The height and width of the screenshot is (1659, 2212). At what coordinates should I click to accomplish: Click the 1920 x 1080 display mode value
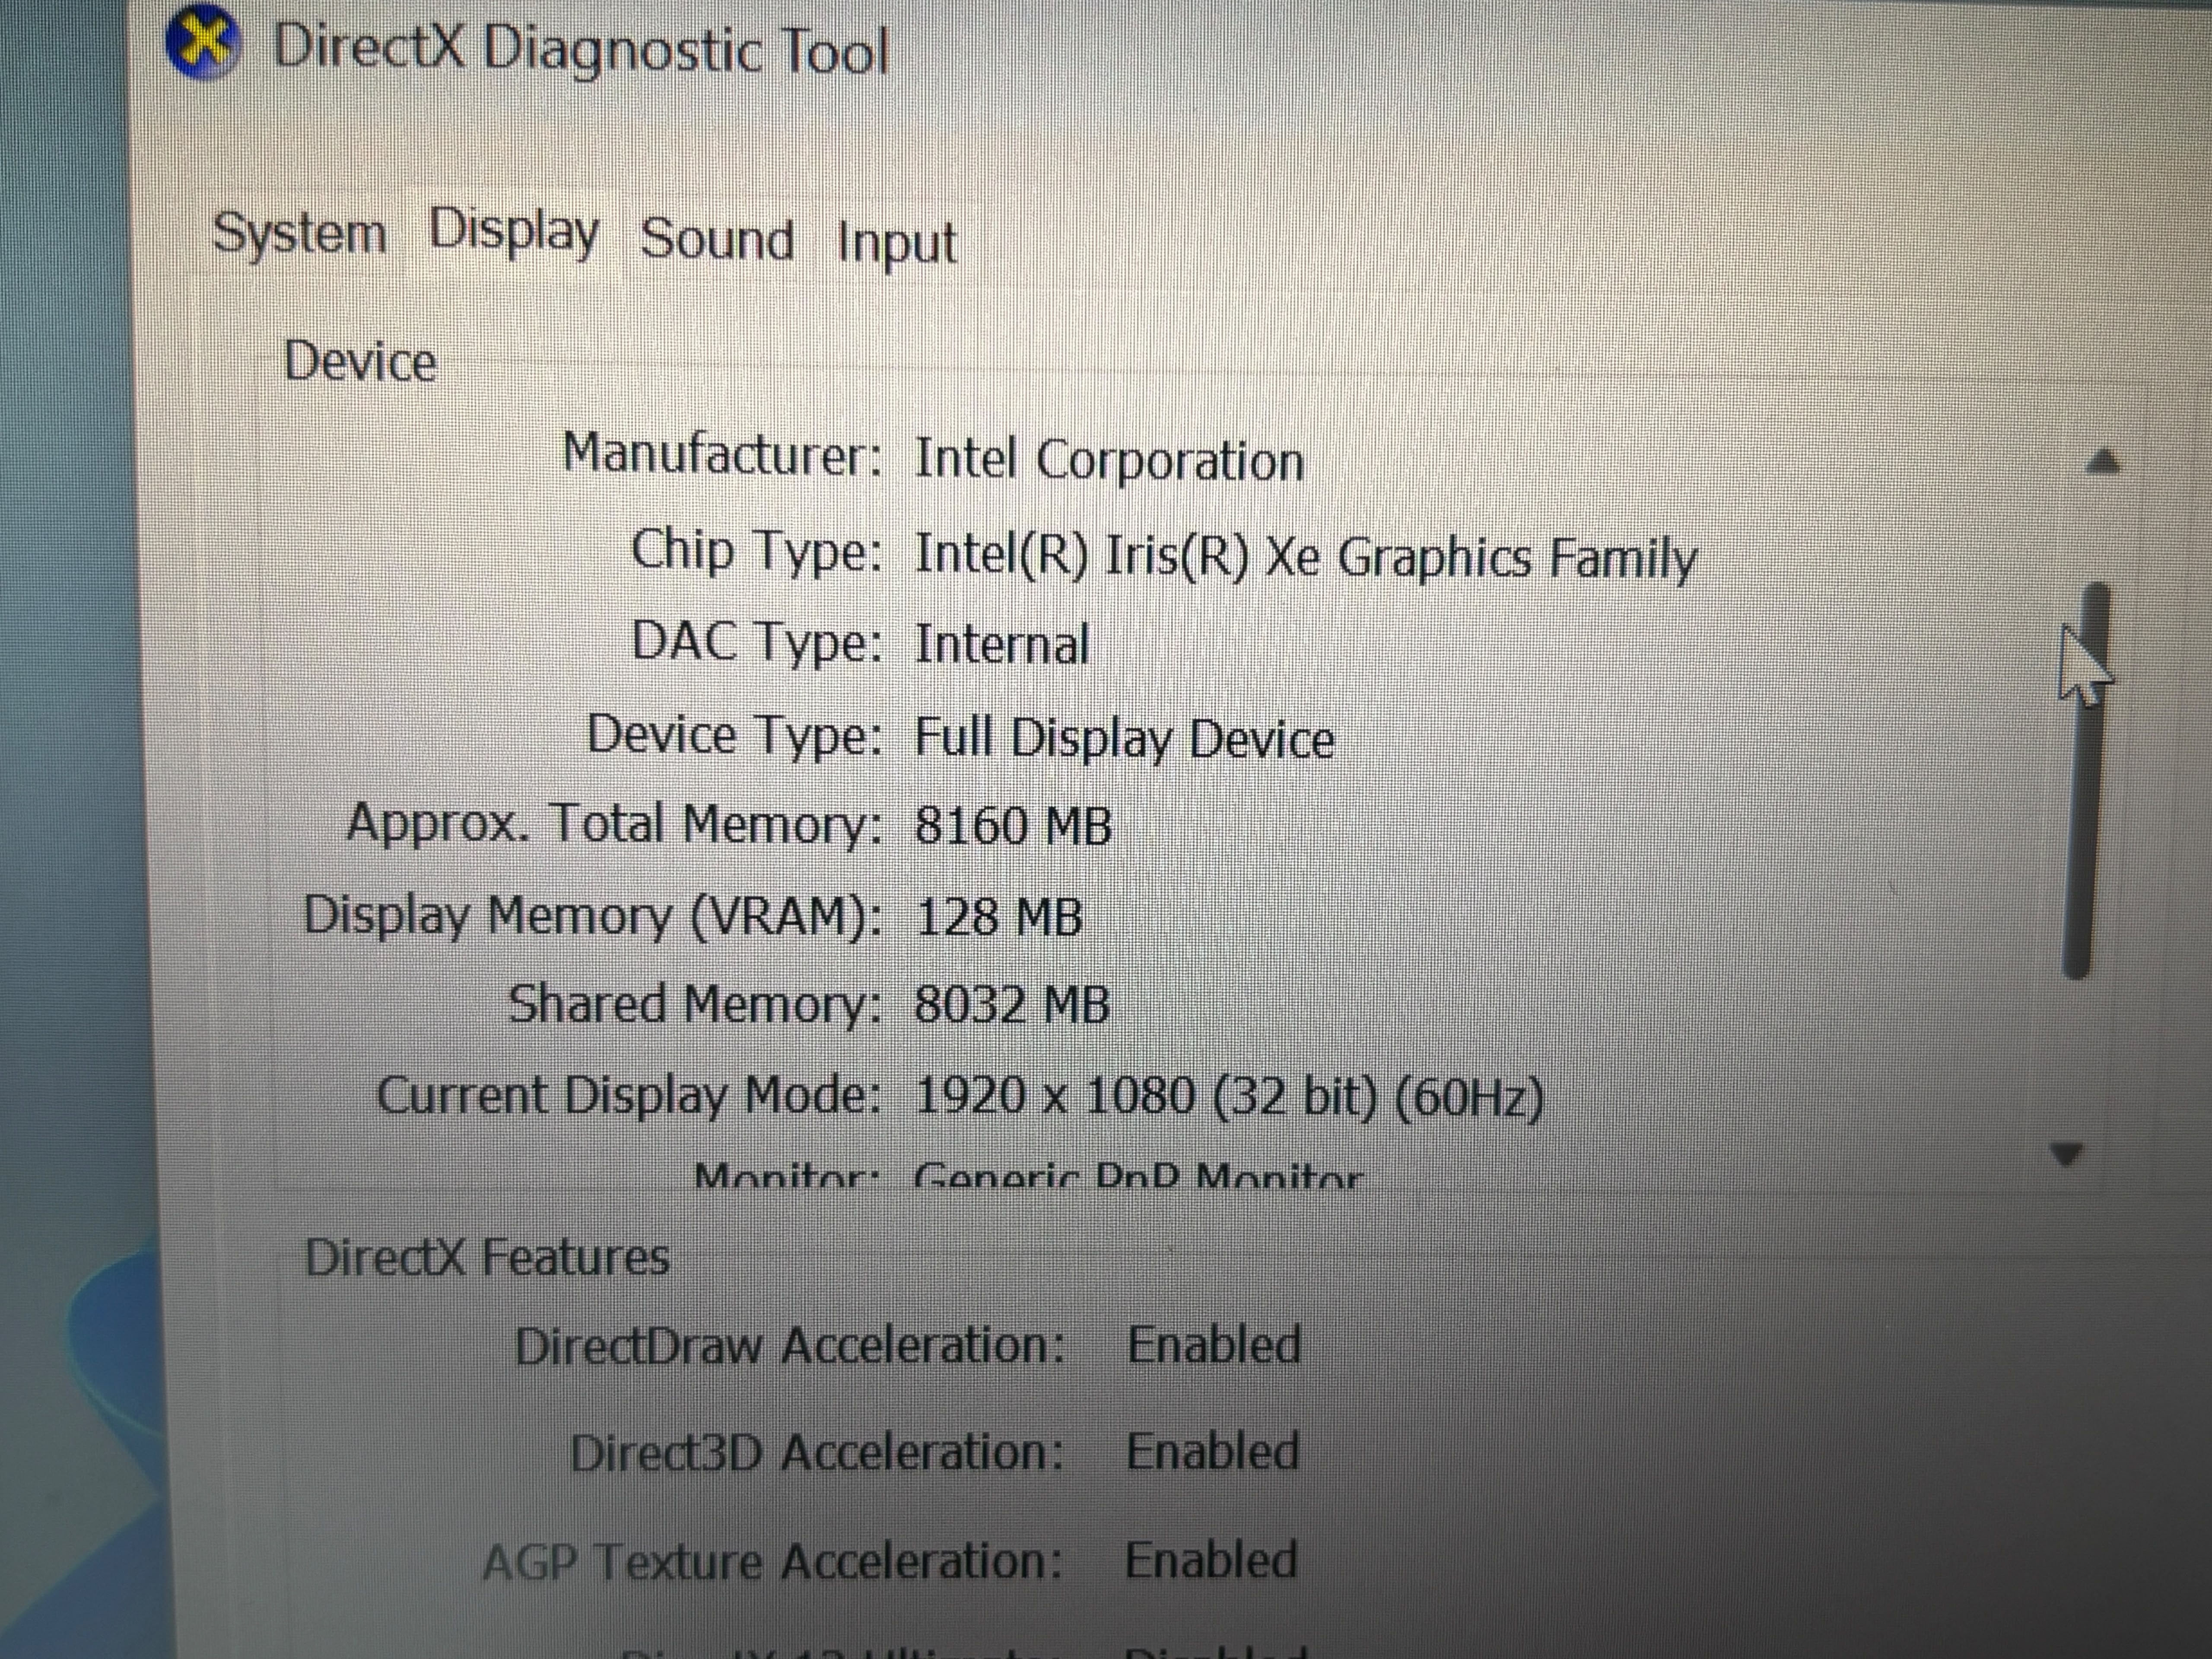click(x=1229, y=1097)
